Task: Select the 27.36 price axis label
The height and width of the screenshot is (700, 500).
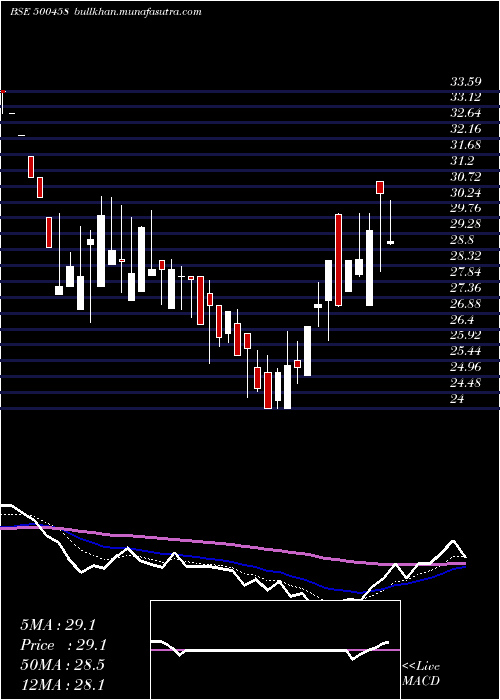Action: click(466, 288)
